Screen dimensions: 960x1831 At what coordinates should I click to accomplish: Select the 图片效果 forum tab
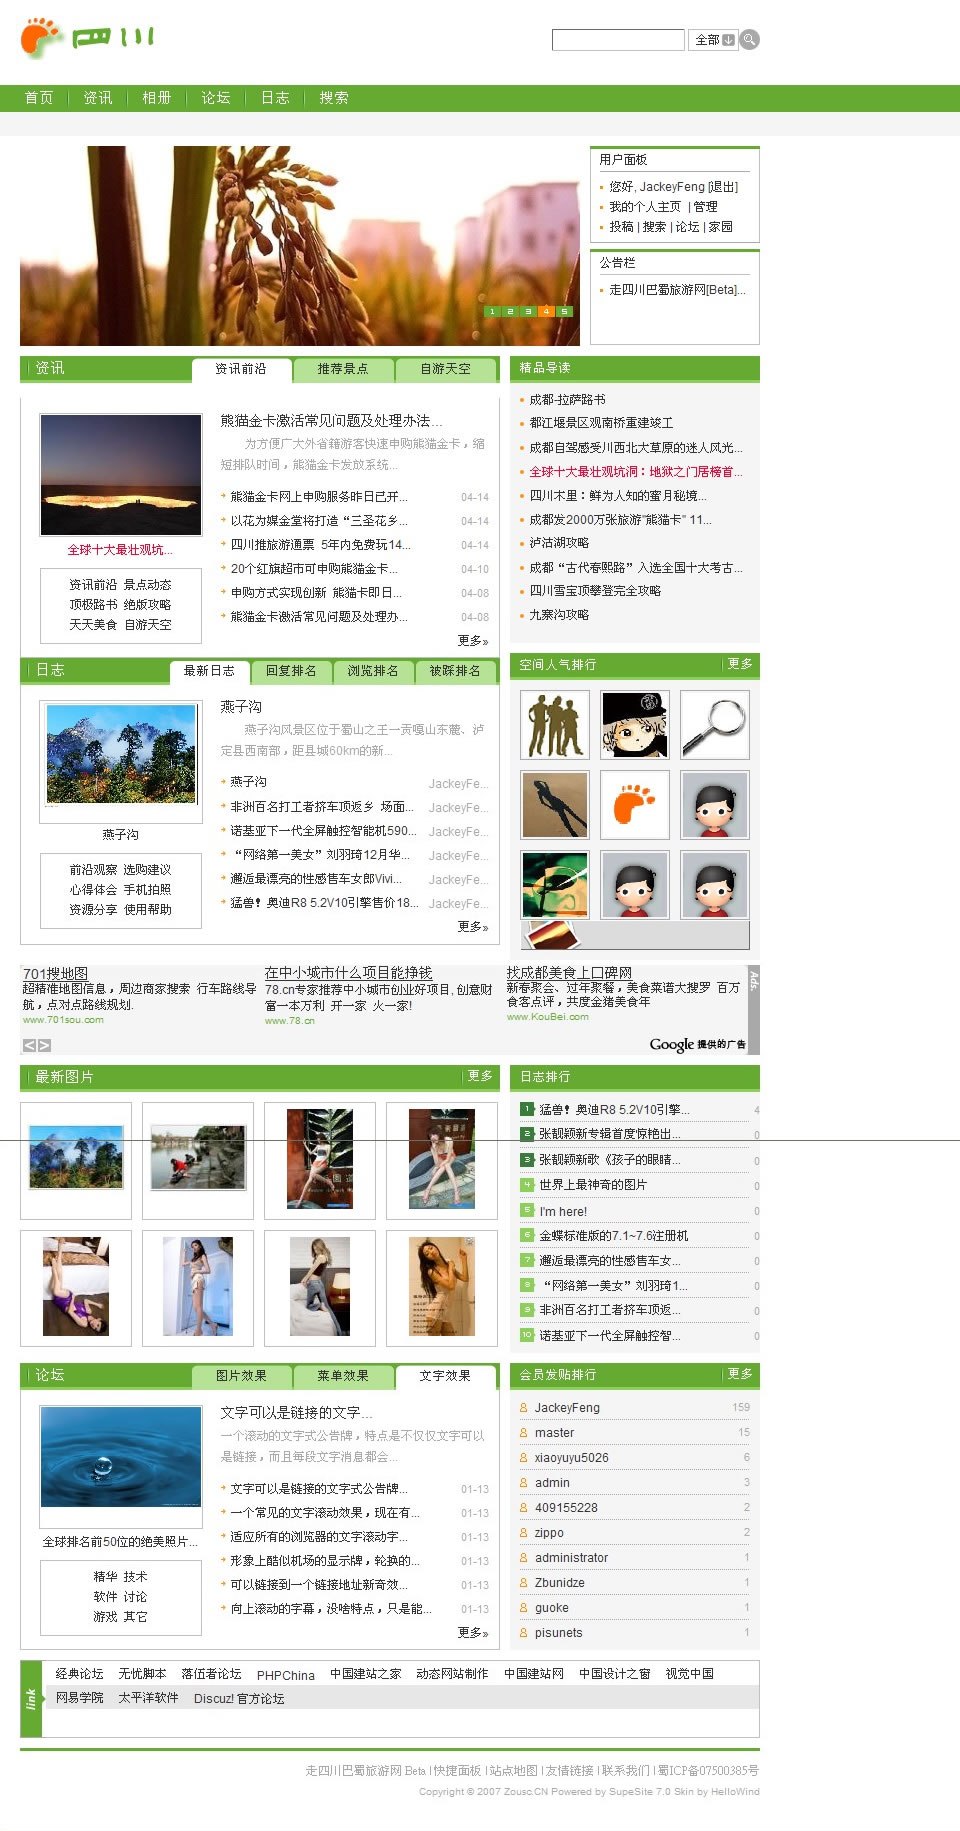pos(241,1376)
